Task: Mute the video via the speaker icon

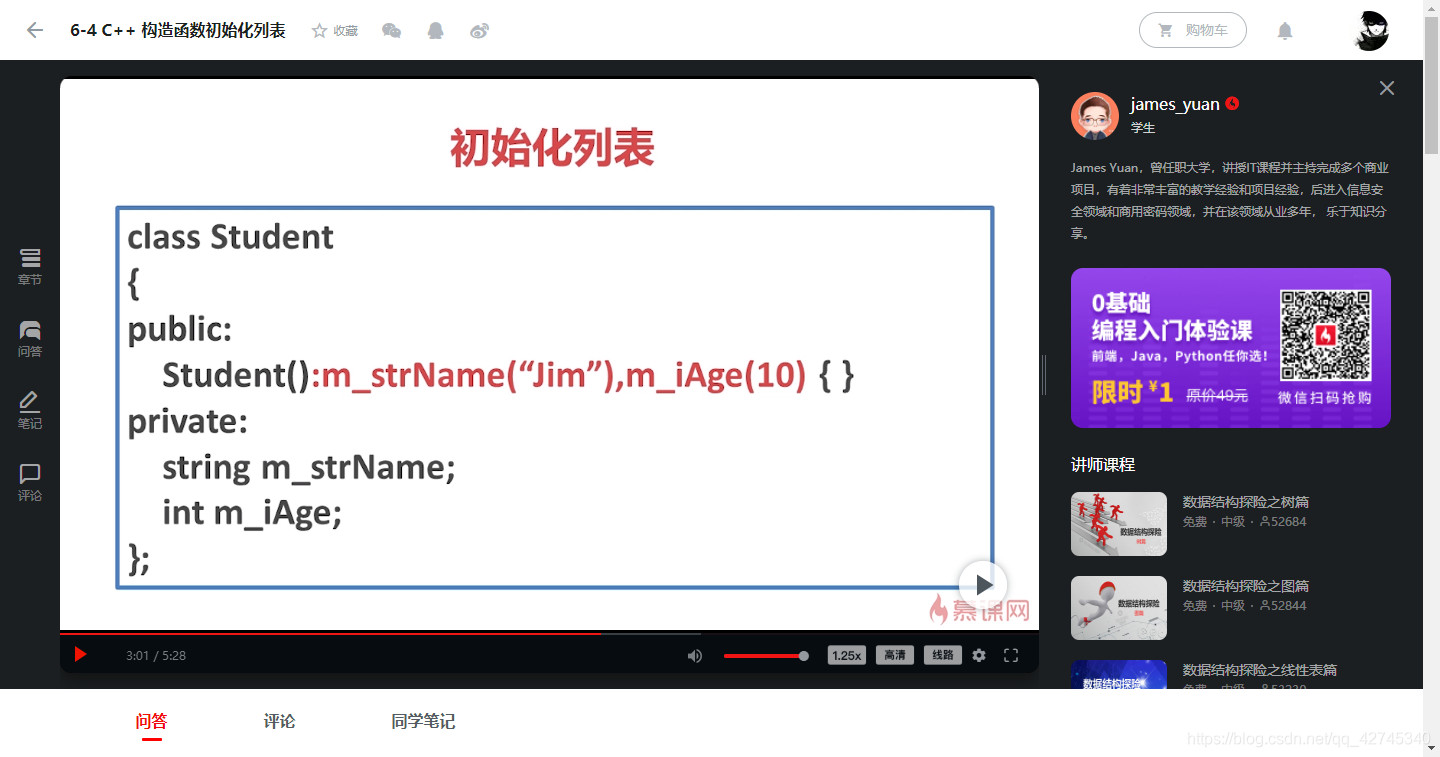Action: tap(695, 656)
